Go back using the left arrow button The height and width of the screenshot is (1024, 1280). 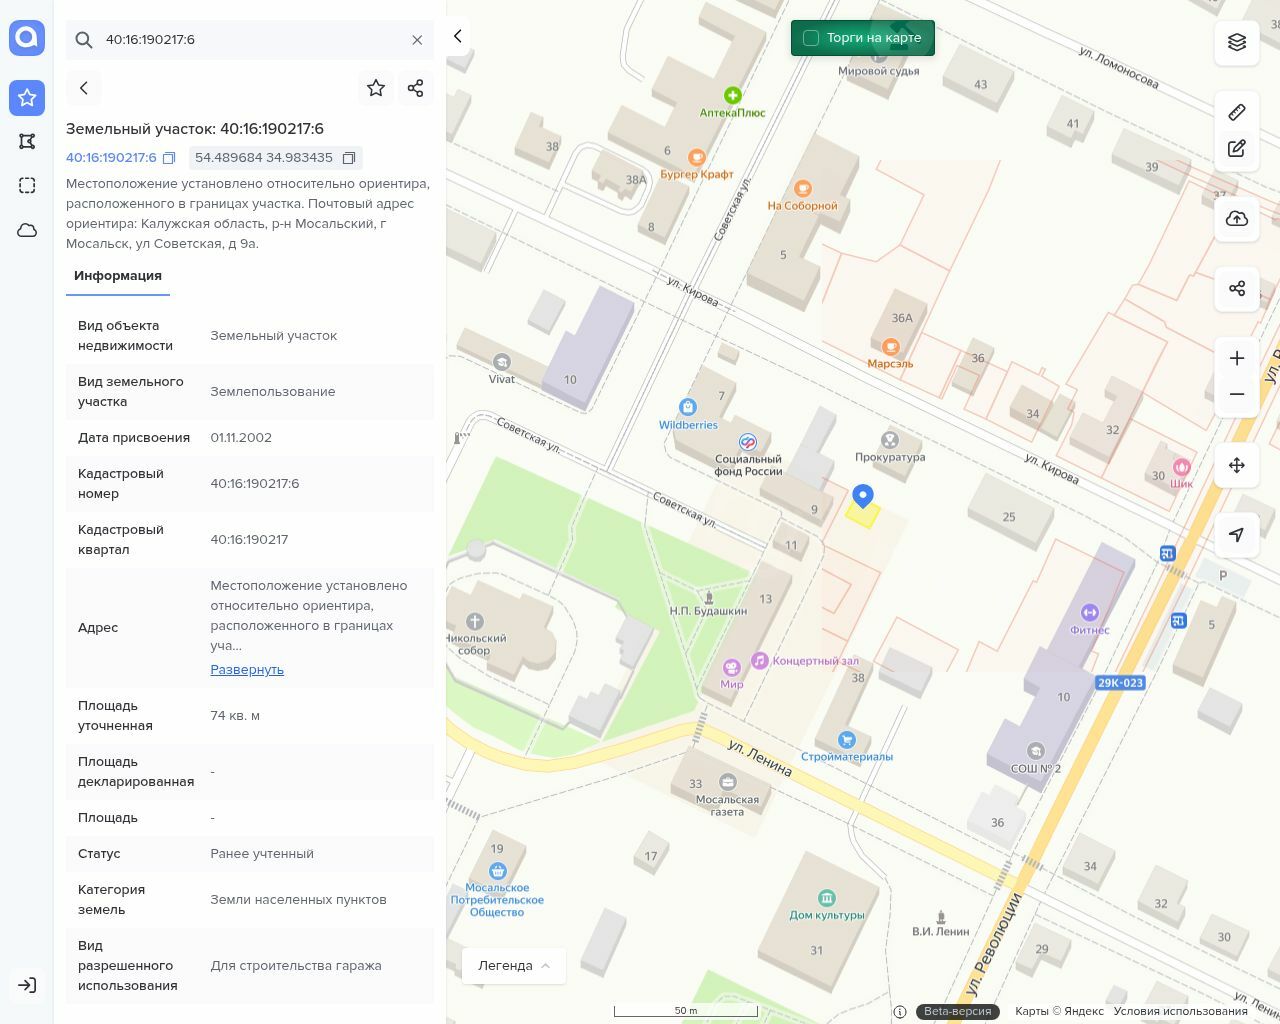(84, 88)
